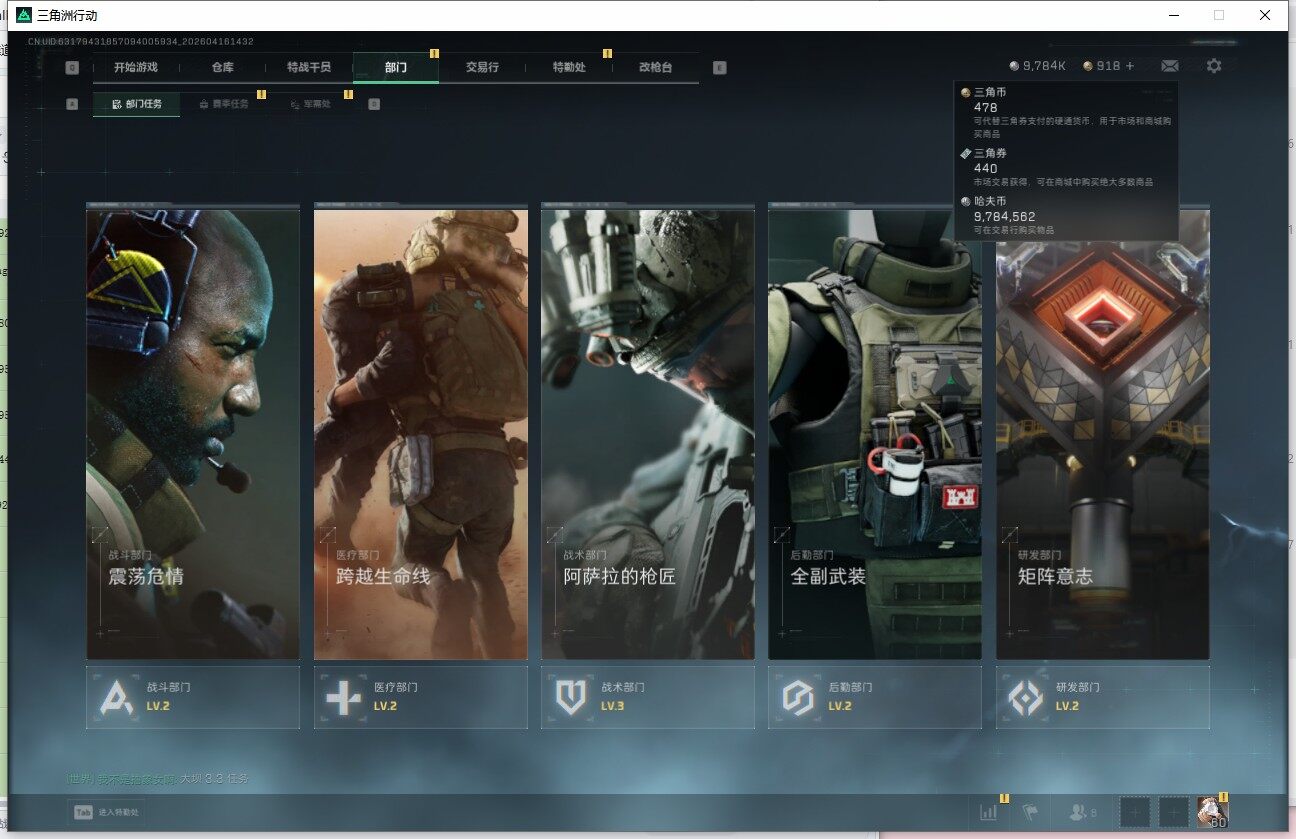Click the 后勤部门 hexagon emblem icon
The image size is (1296, 839).
tap(798, 697)
